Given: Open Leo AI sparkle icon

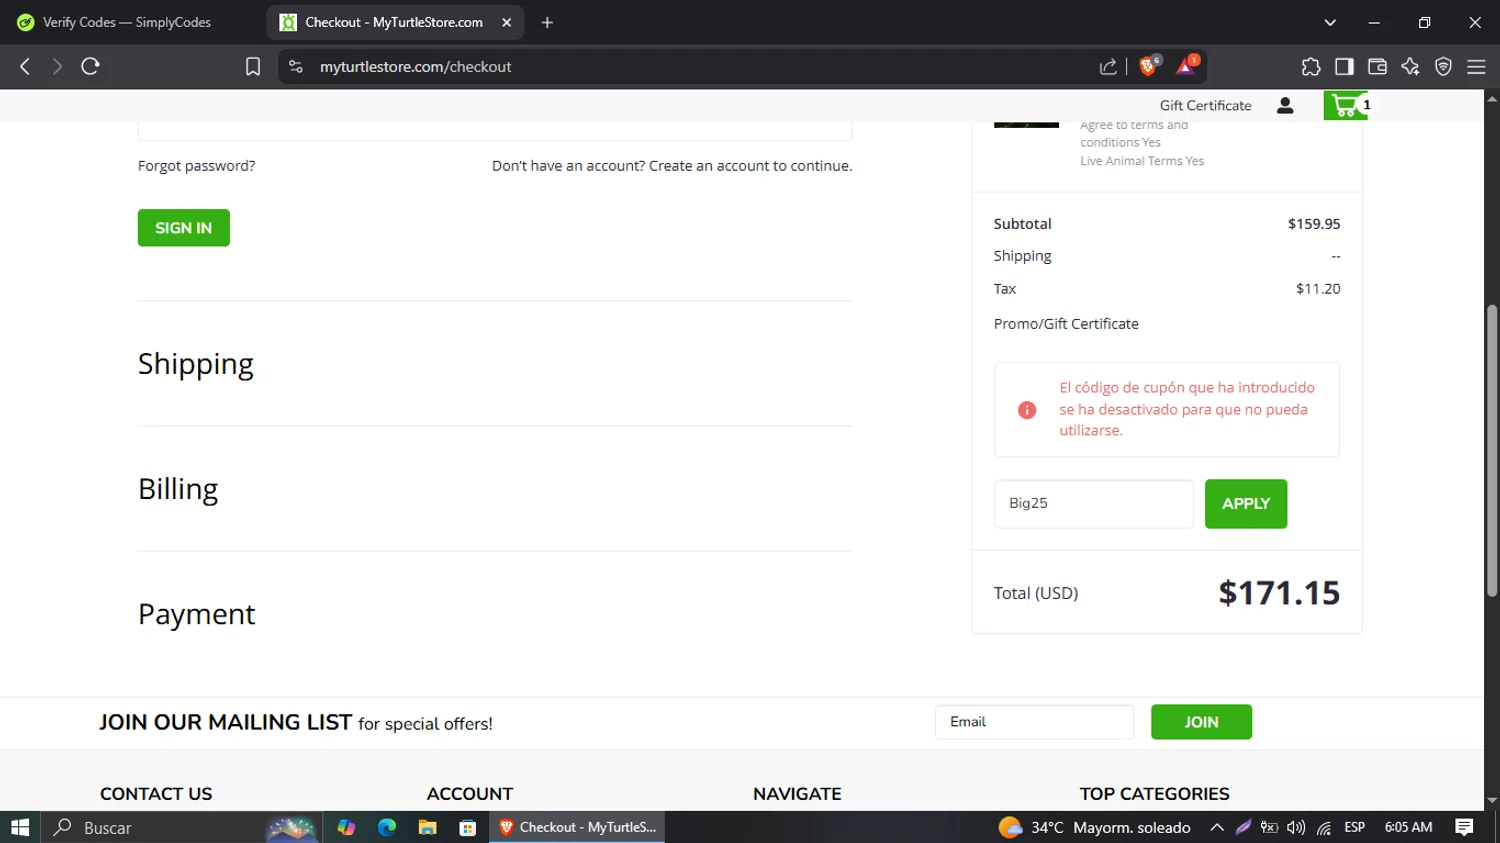Looking at the screenshot, I should (x=1410, y=66).
